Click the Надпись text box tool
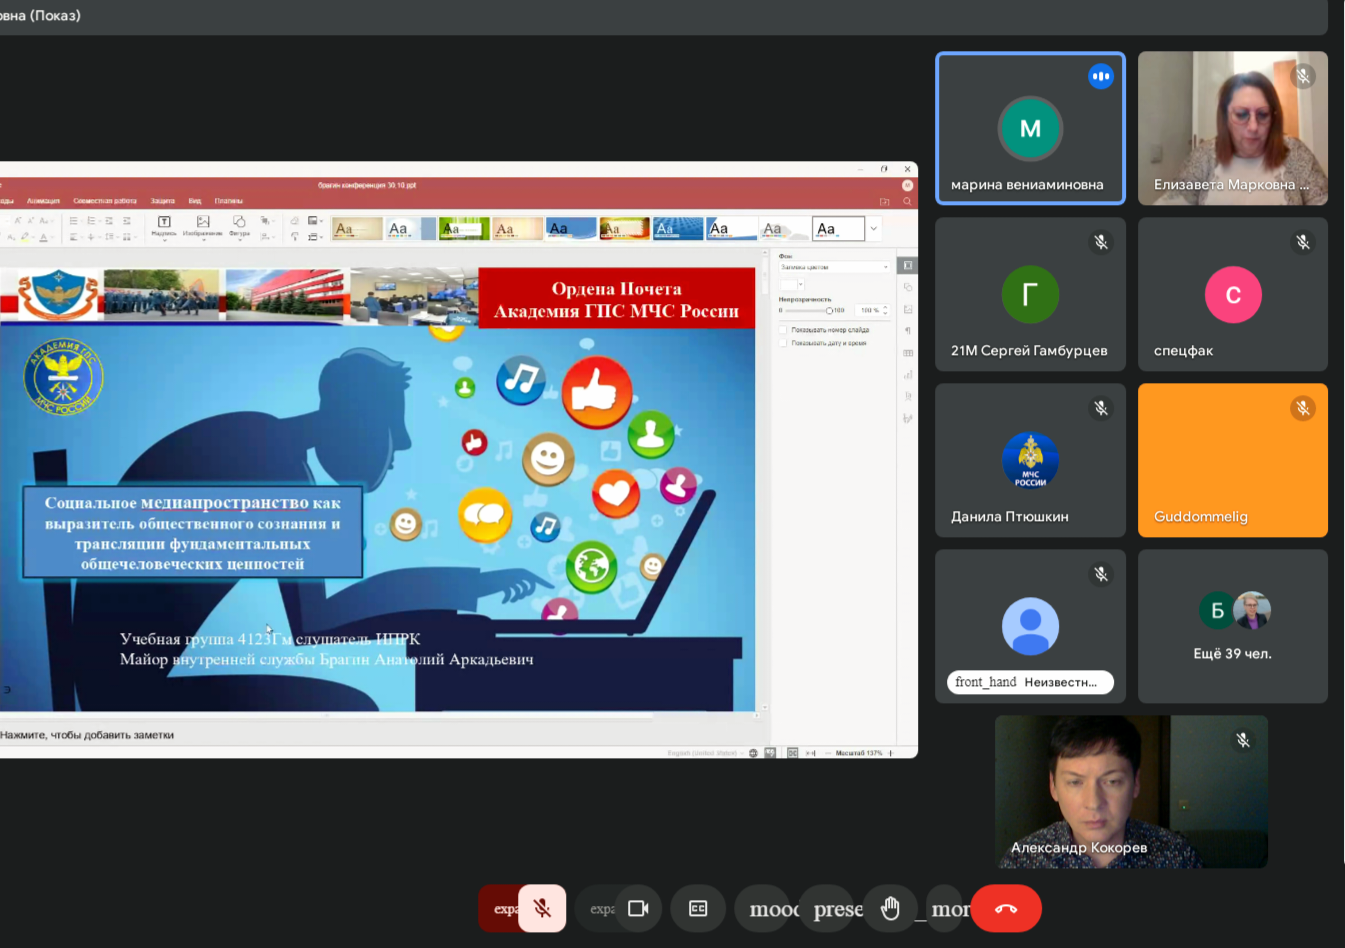1345x948 pixels. pyautogui.click(x=164, y=227)
